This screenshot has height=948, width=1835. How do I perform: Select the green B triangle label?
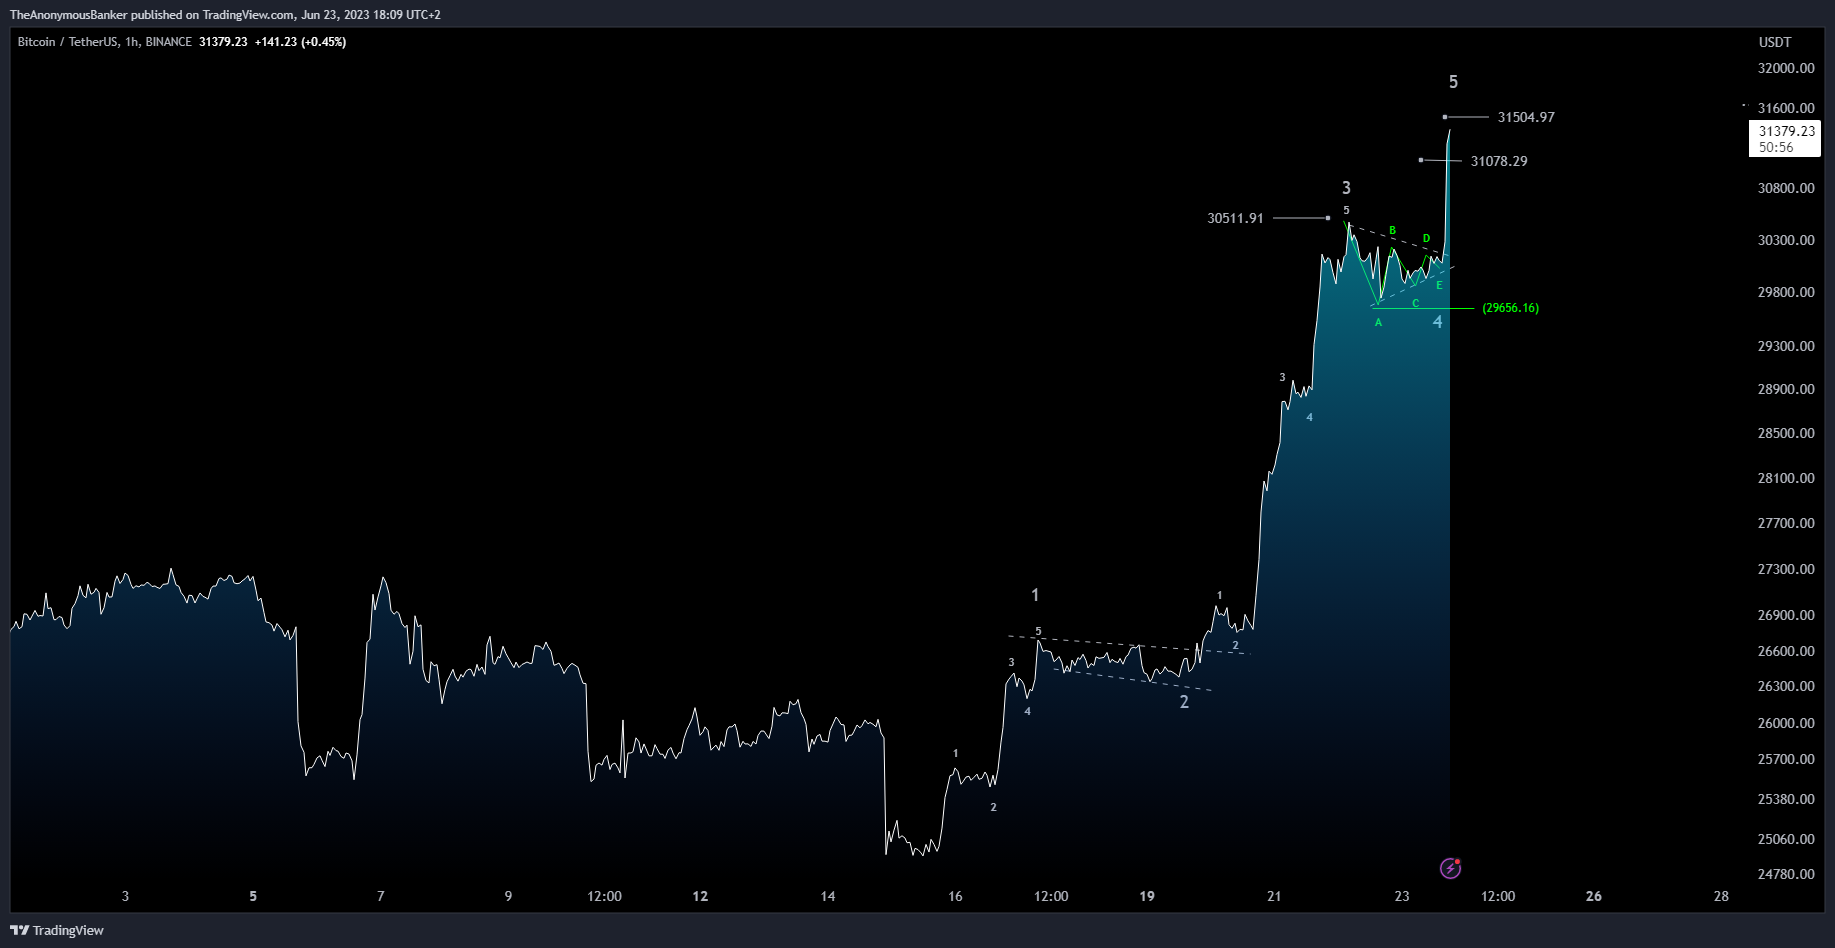point(1392,231)
